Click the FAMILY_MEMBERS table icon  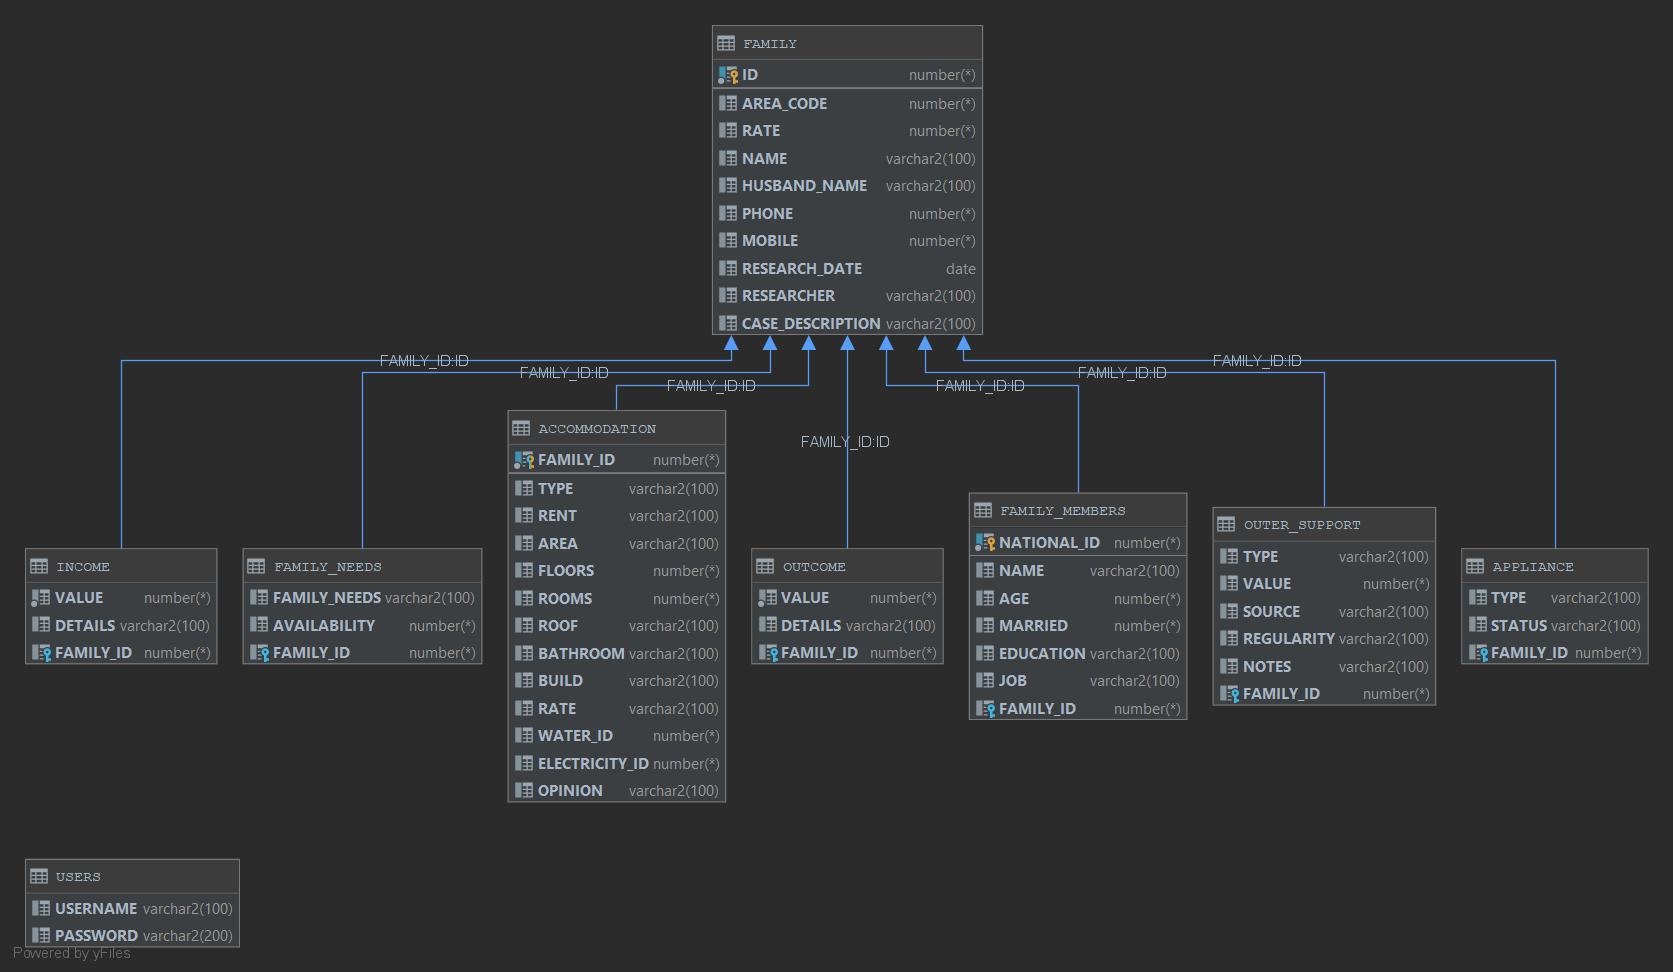pos(983,510)
